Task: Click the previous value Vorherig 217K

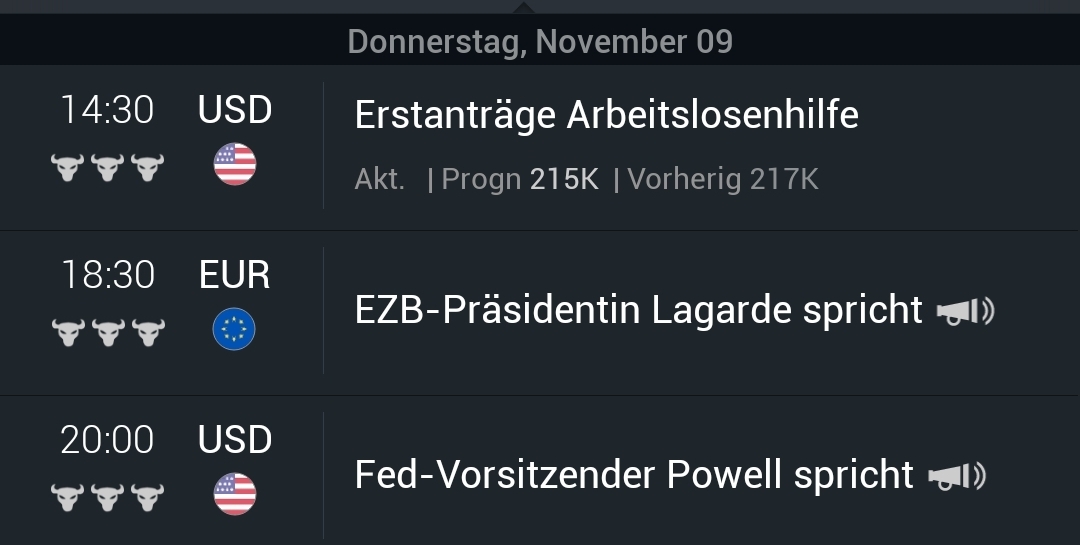Action: click(722, 180)
